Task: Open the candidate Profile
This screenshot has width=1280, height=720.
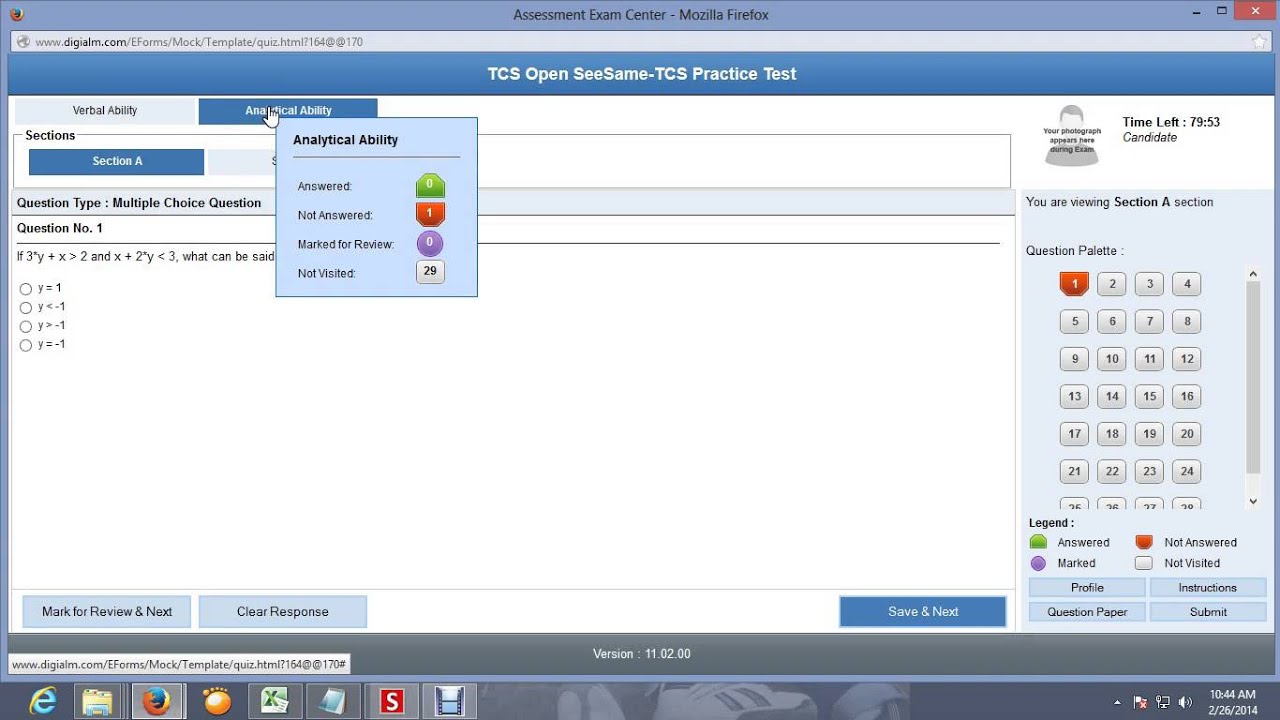Action: click(x=1087, y=588)
